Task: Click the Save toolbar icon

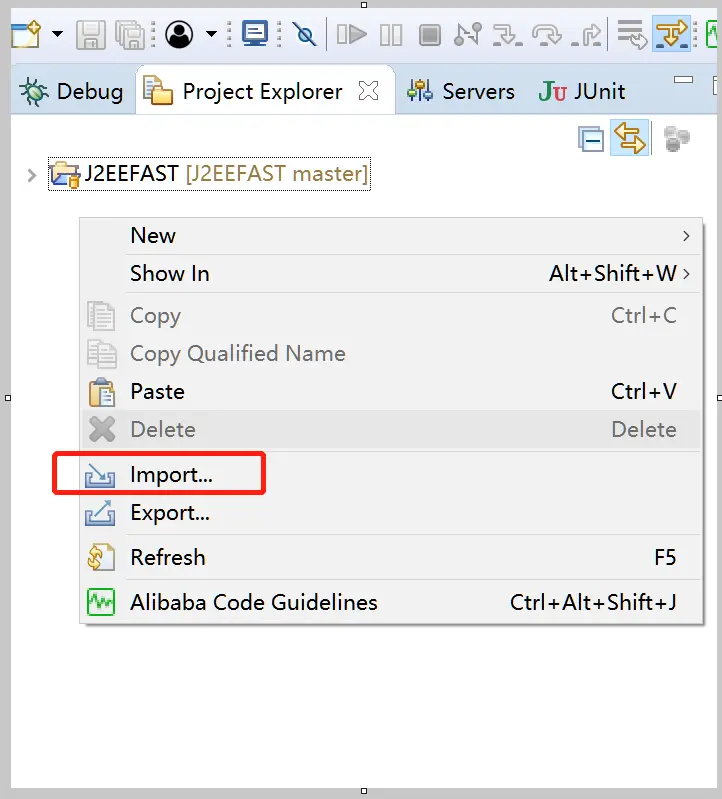Action: 91,36
